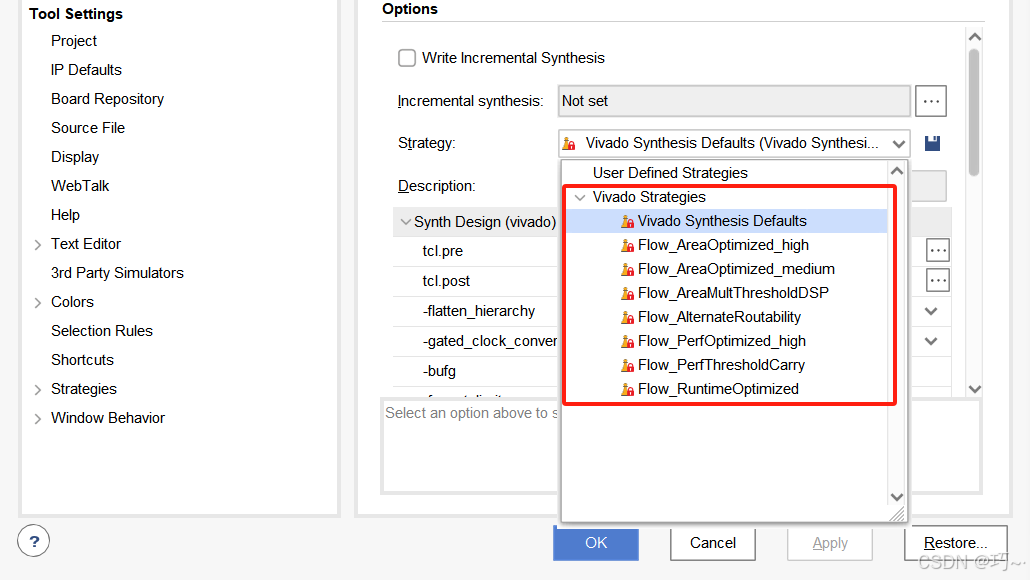1030x580 pixels.
Task: Open 3rd Party Simulators settings
Action: point(117,273)
